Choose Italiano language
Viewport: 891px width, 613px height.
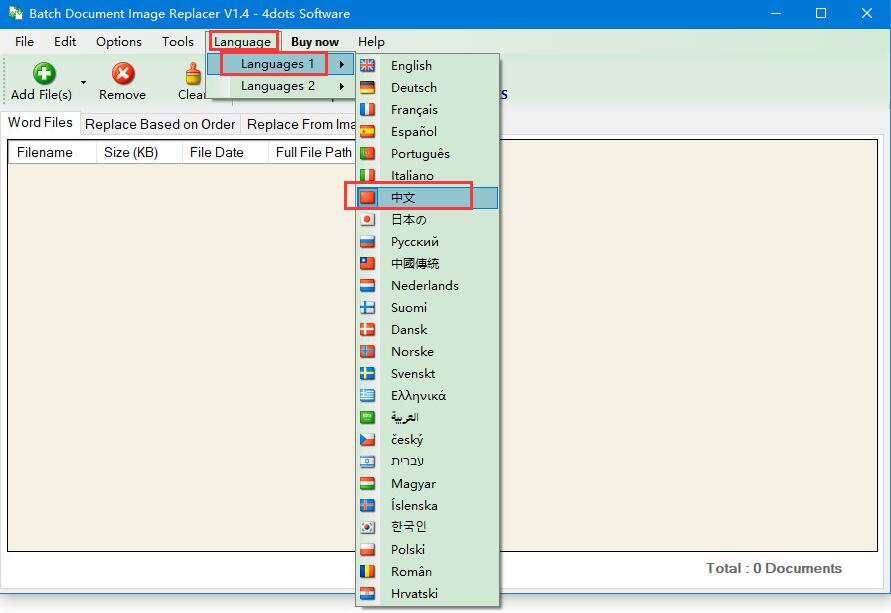tap(427, 175)
